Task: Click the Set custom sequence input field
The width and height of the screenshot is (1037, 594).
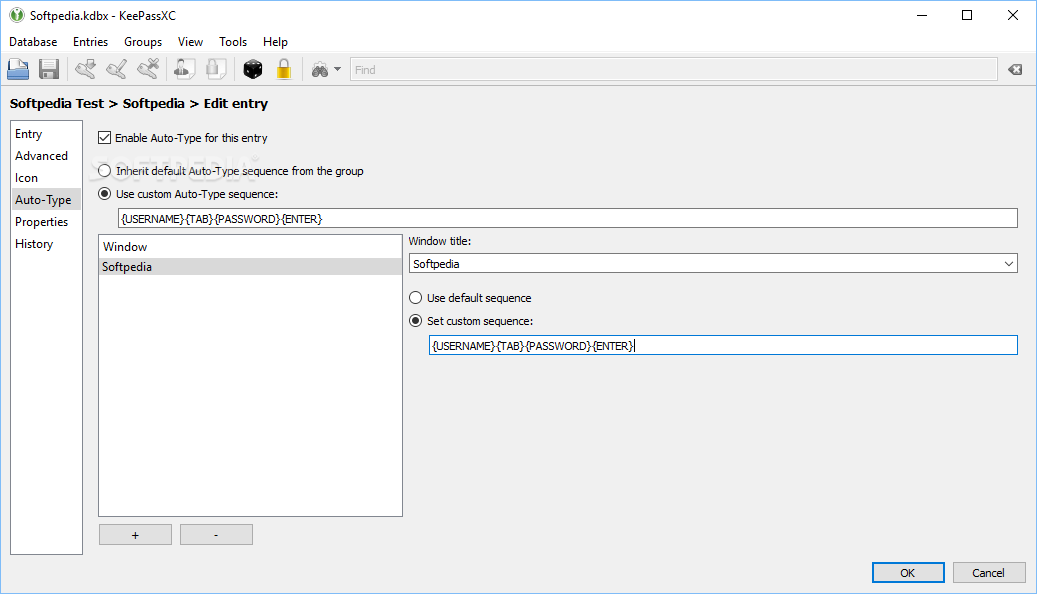Action: [x=723, y=345]
